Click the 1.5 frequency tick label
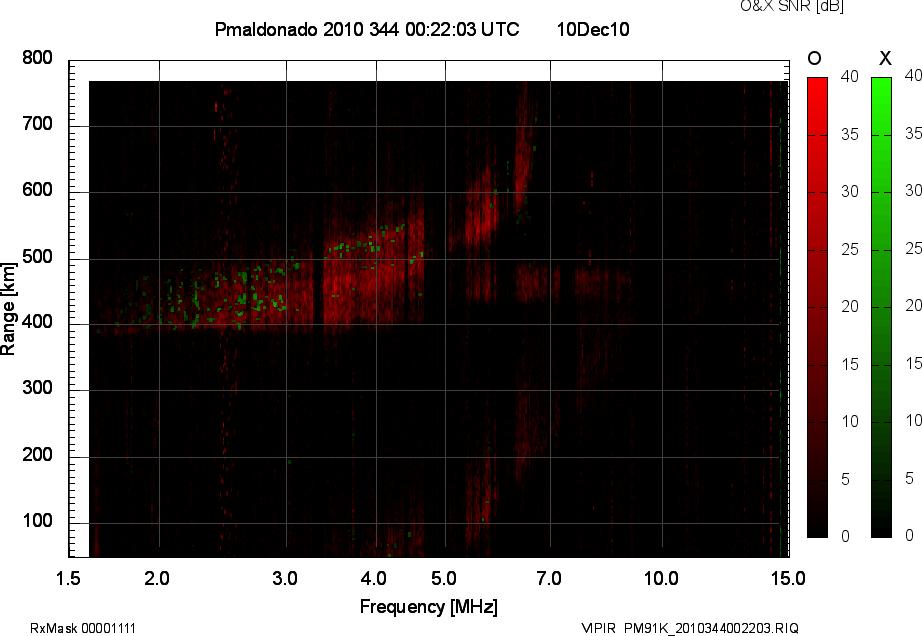Viewport: 922px width, 636px height. click(x=68, y=578)
